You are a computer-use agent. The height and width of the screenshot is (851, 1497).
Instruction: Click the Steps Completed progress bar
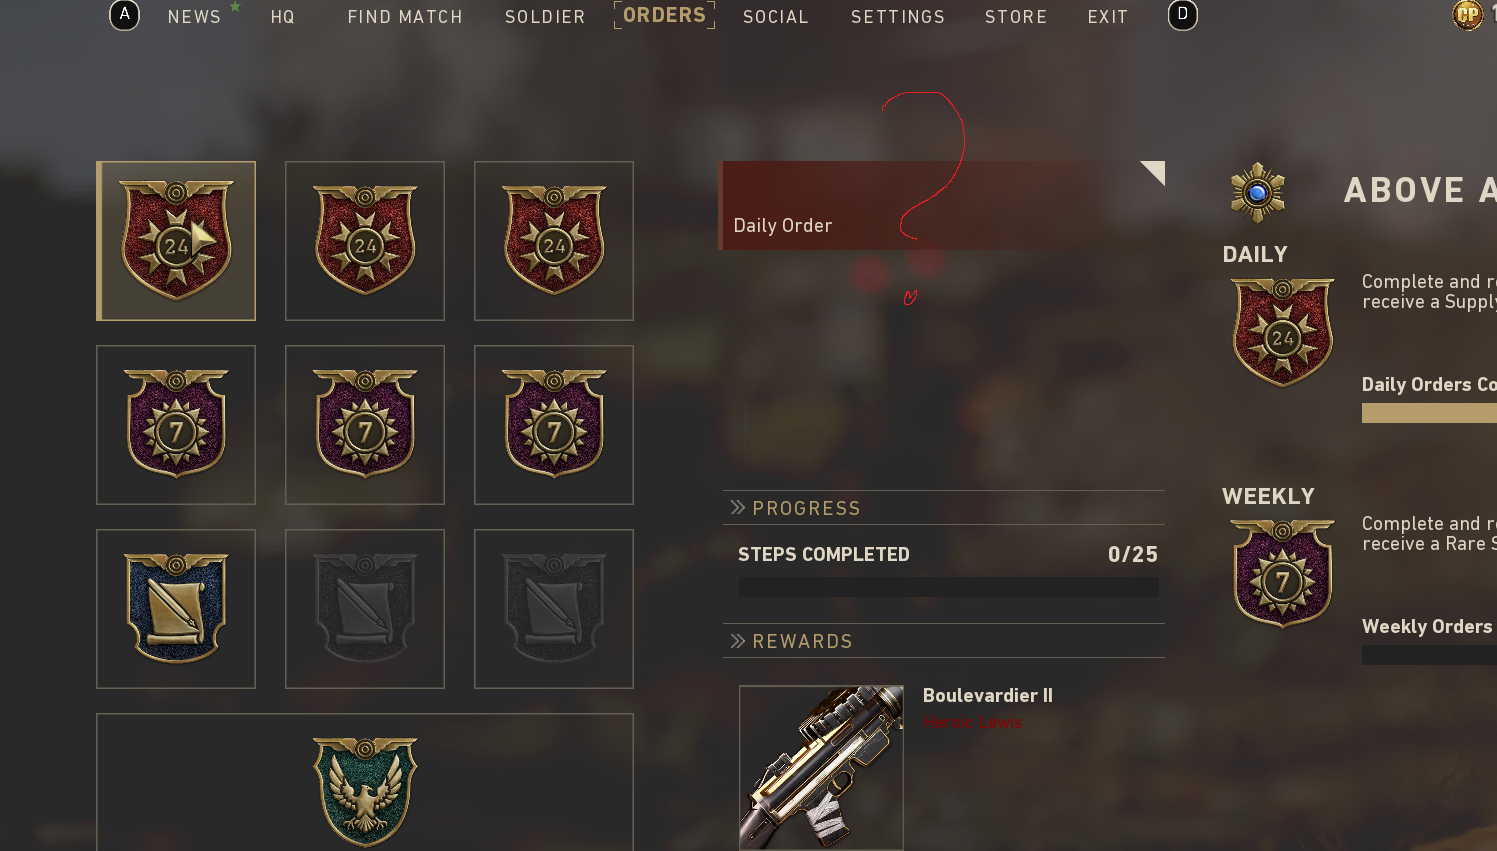(x=948, y=587)
